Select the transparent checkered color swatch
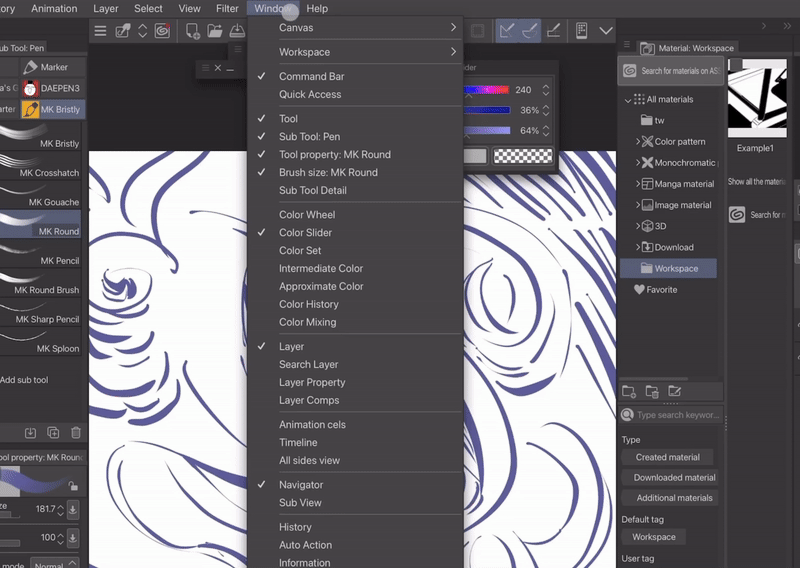 click(523, 156)
